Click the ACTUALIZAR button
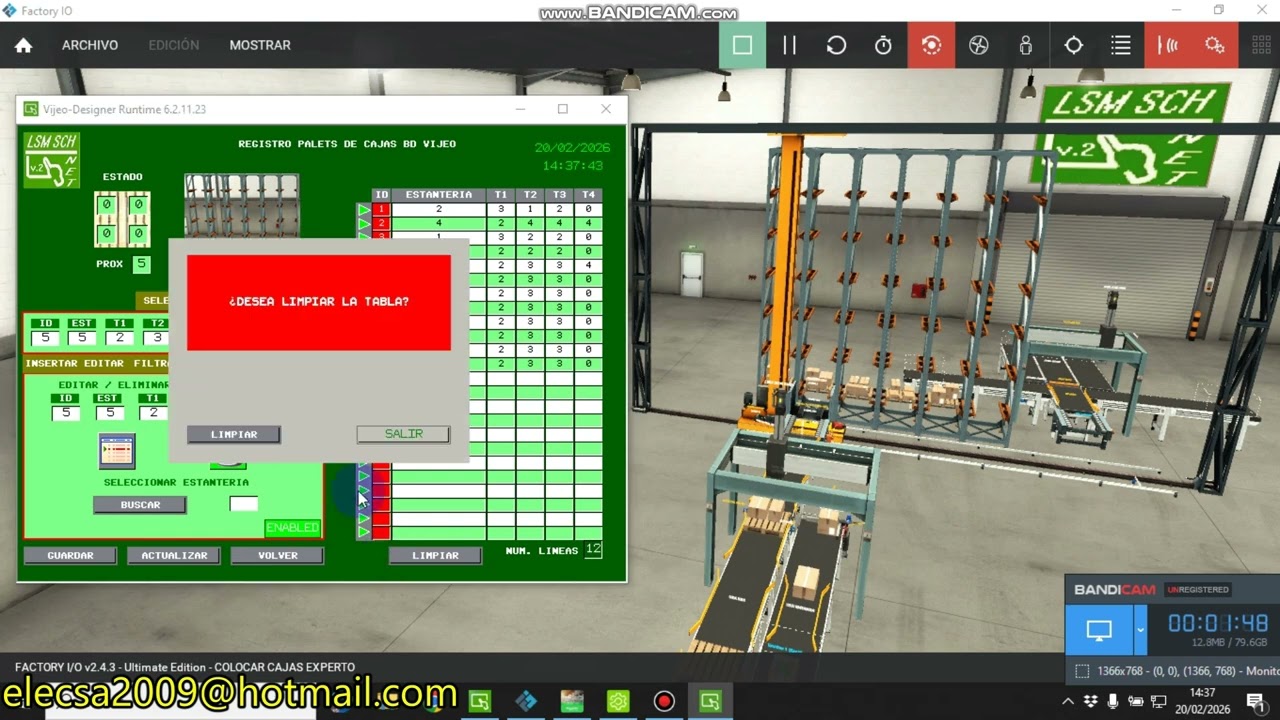Image resolution: width=1280 pixels, height=720 pixels. point(174,555)
